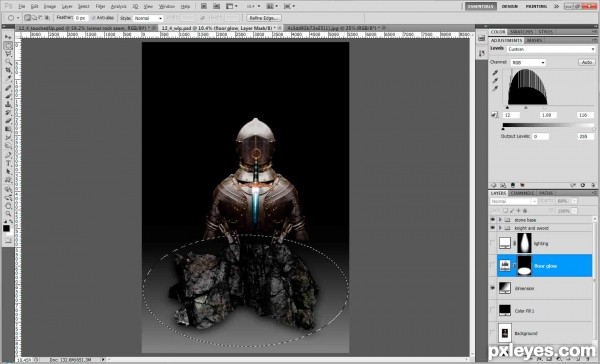Show the floor glow layer
The height and width of the screenshot is (364, 600).
click(x=492, y=265)
